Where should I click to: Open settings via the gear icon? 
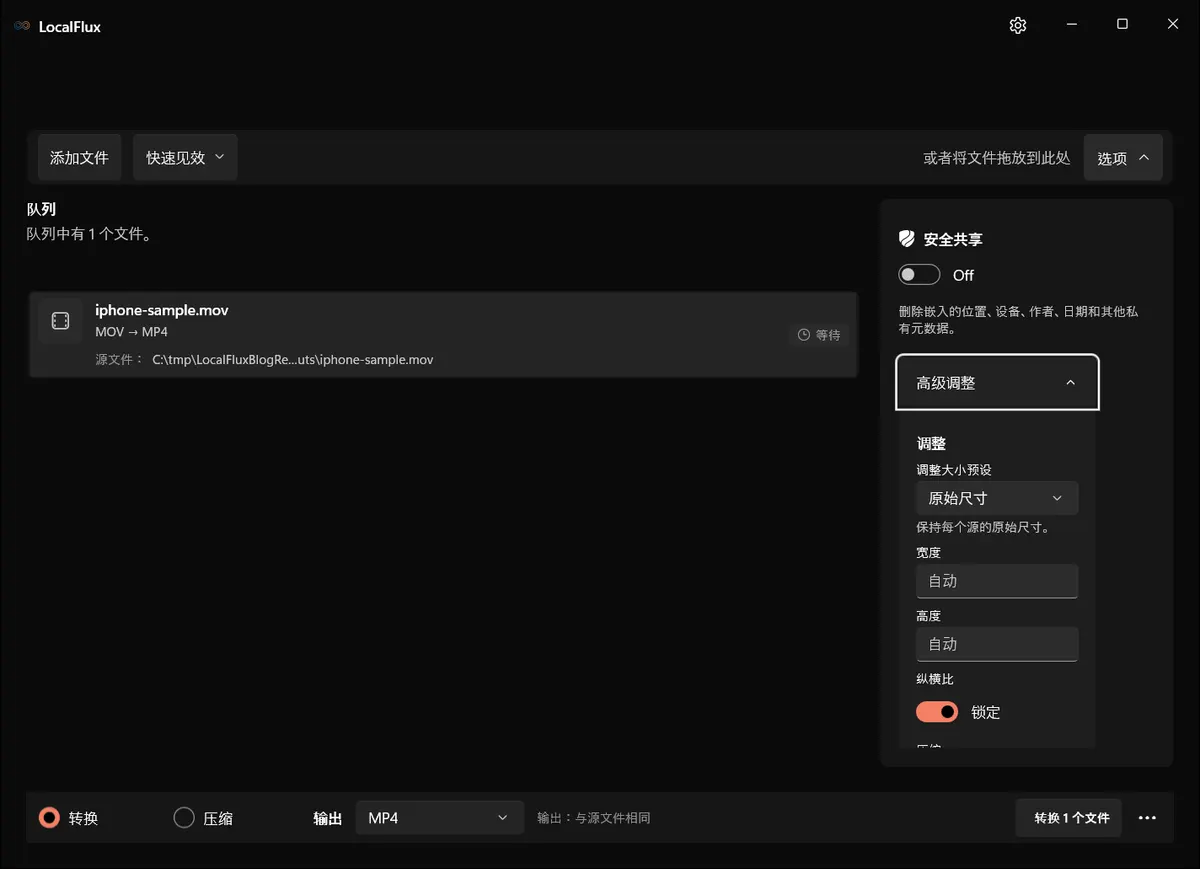(x=1018, y=25)
